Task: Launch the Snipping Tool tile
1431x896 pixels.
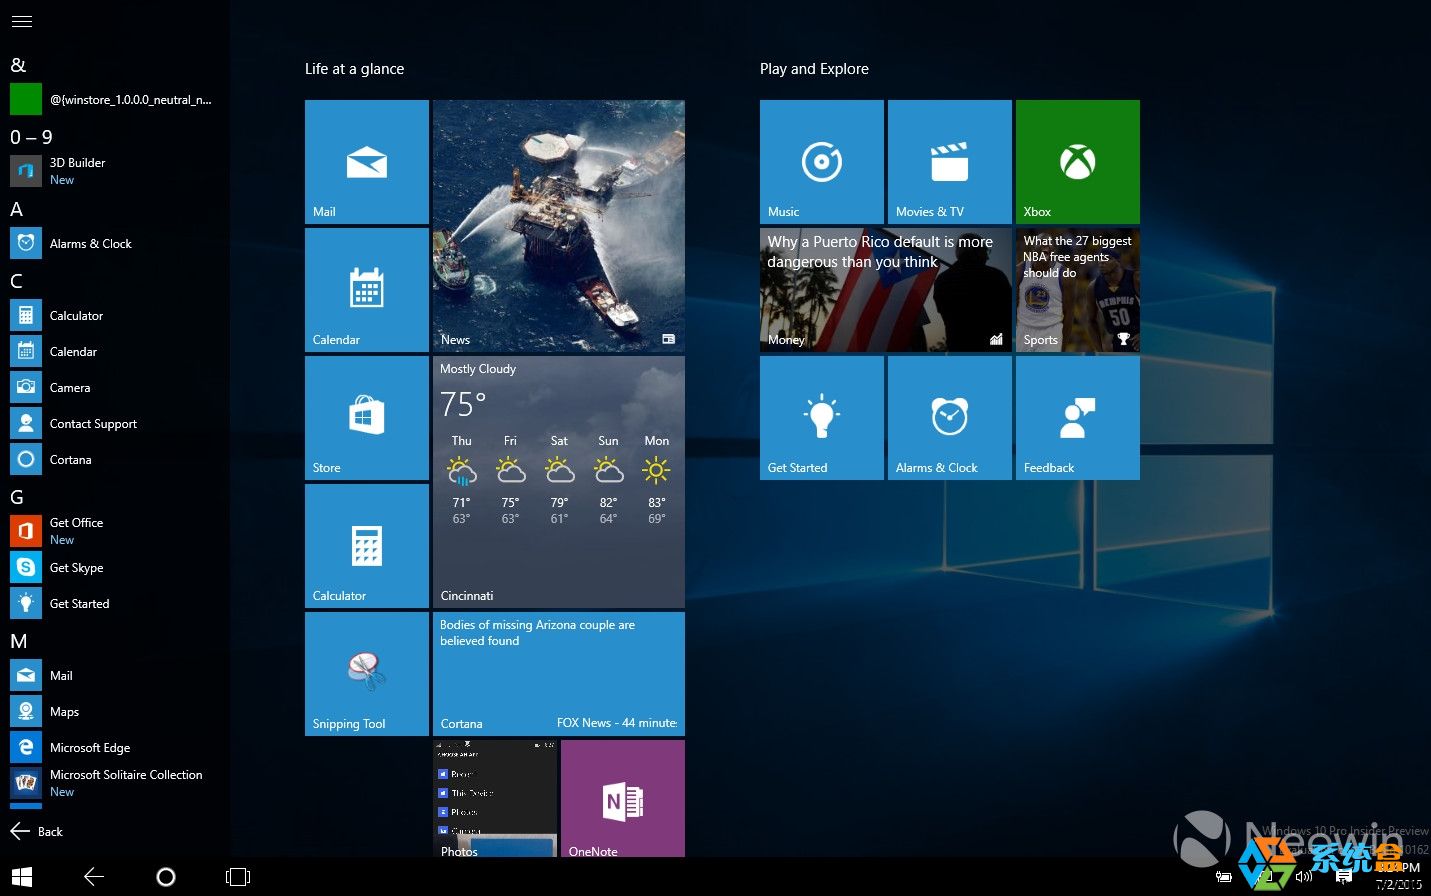Action: (x=366, y=673)
